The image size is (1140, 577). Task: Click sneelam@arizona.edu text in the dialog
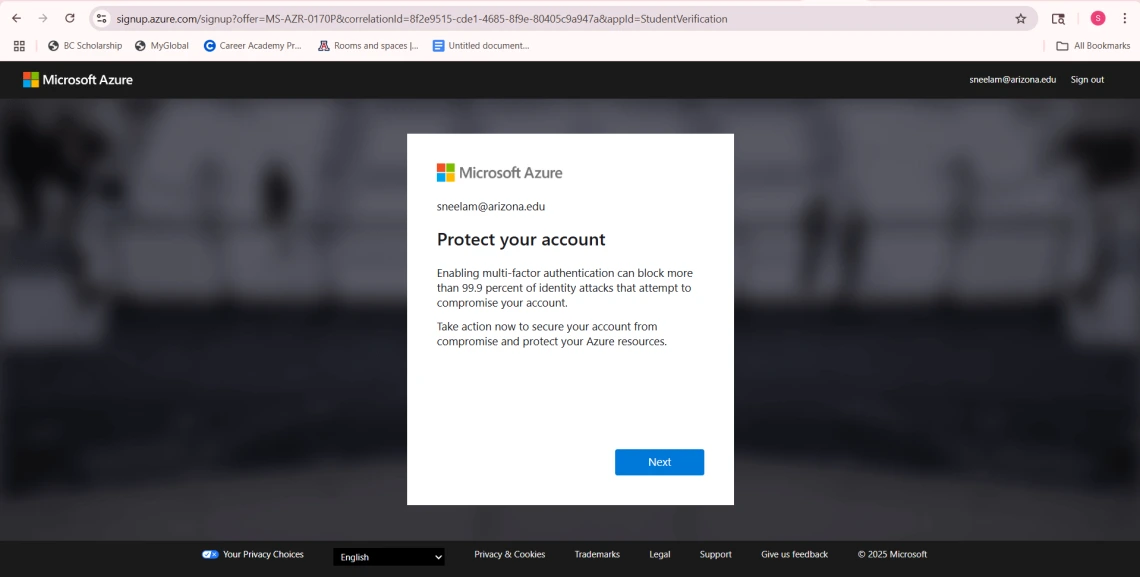491,206
